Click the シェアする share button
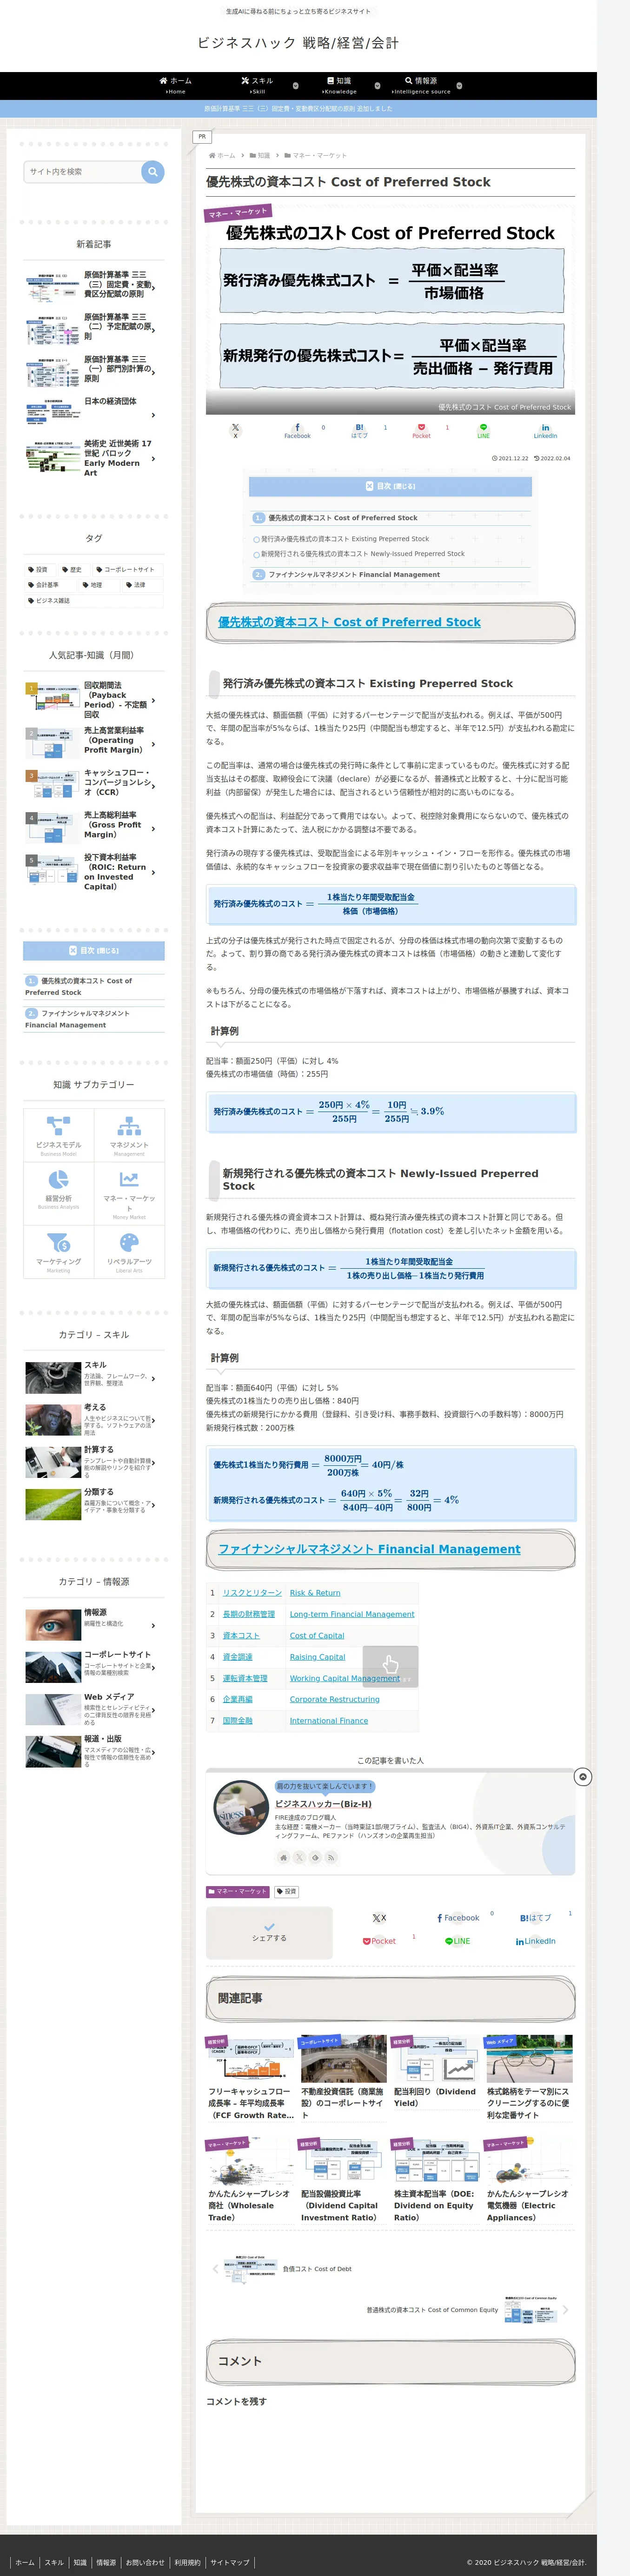The height and width of the screenshot is (2576, 630). [269, 1932]
